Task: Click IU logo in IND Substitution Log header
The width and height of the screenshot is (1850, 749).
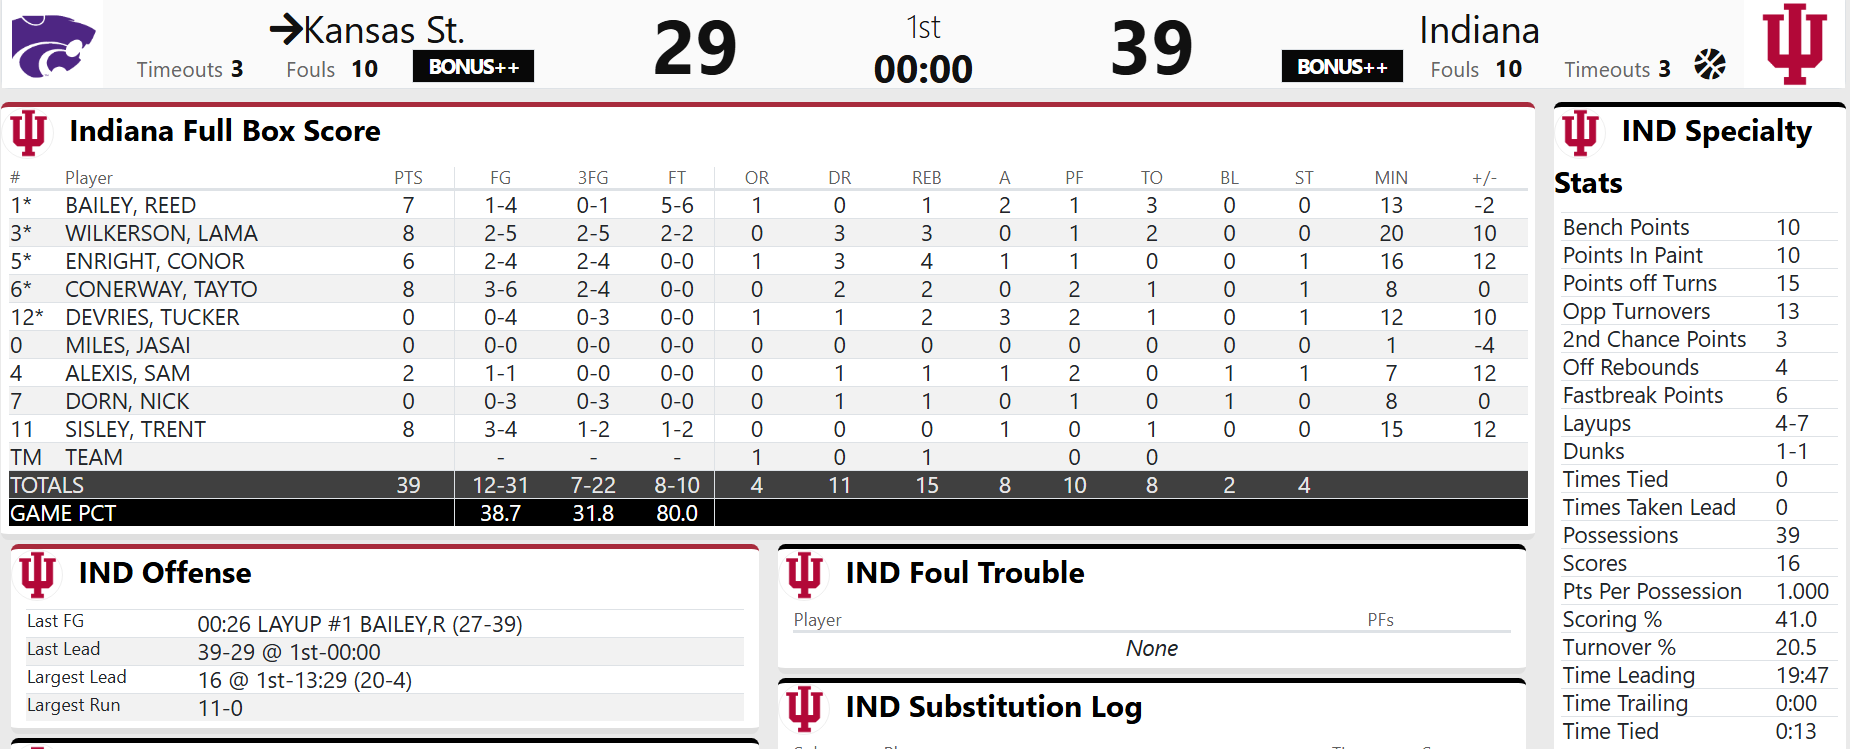Action: [x=804, y=708]
